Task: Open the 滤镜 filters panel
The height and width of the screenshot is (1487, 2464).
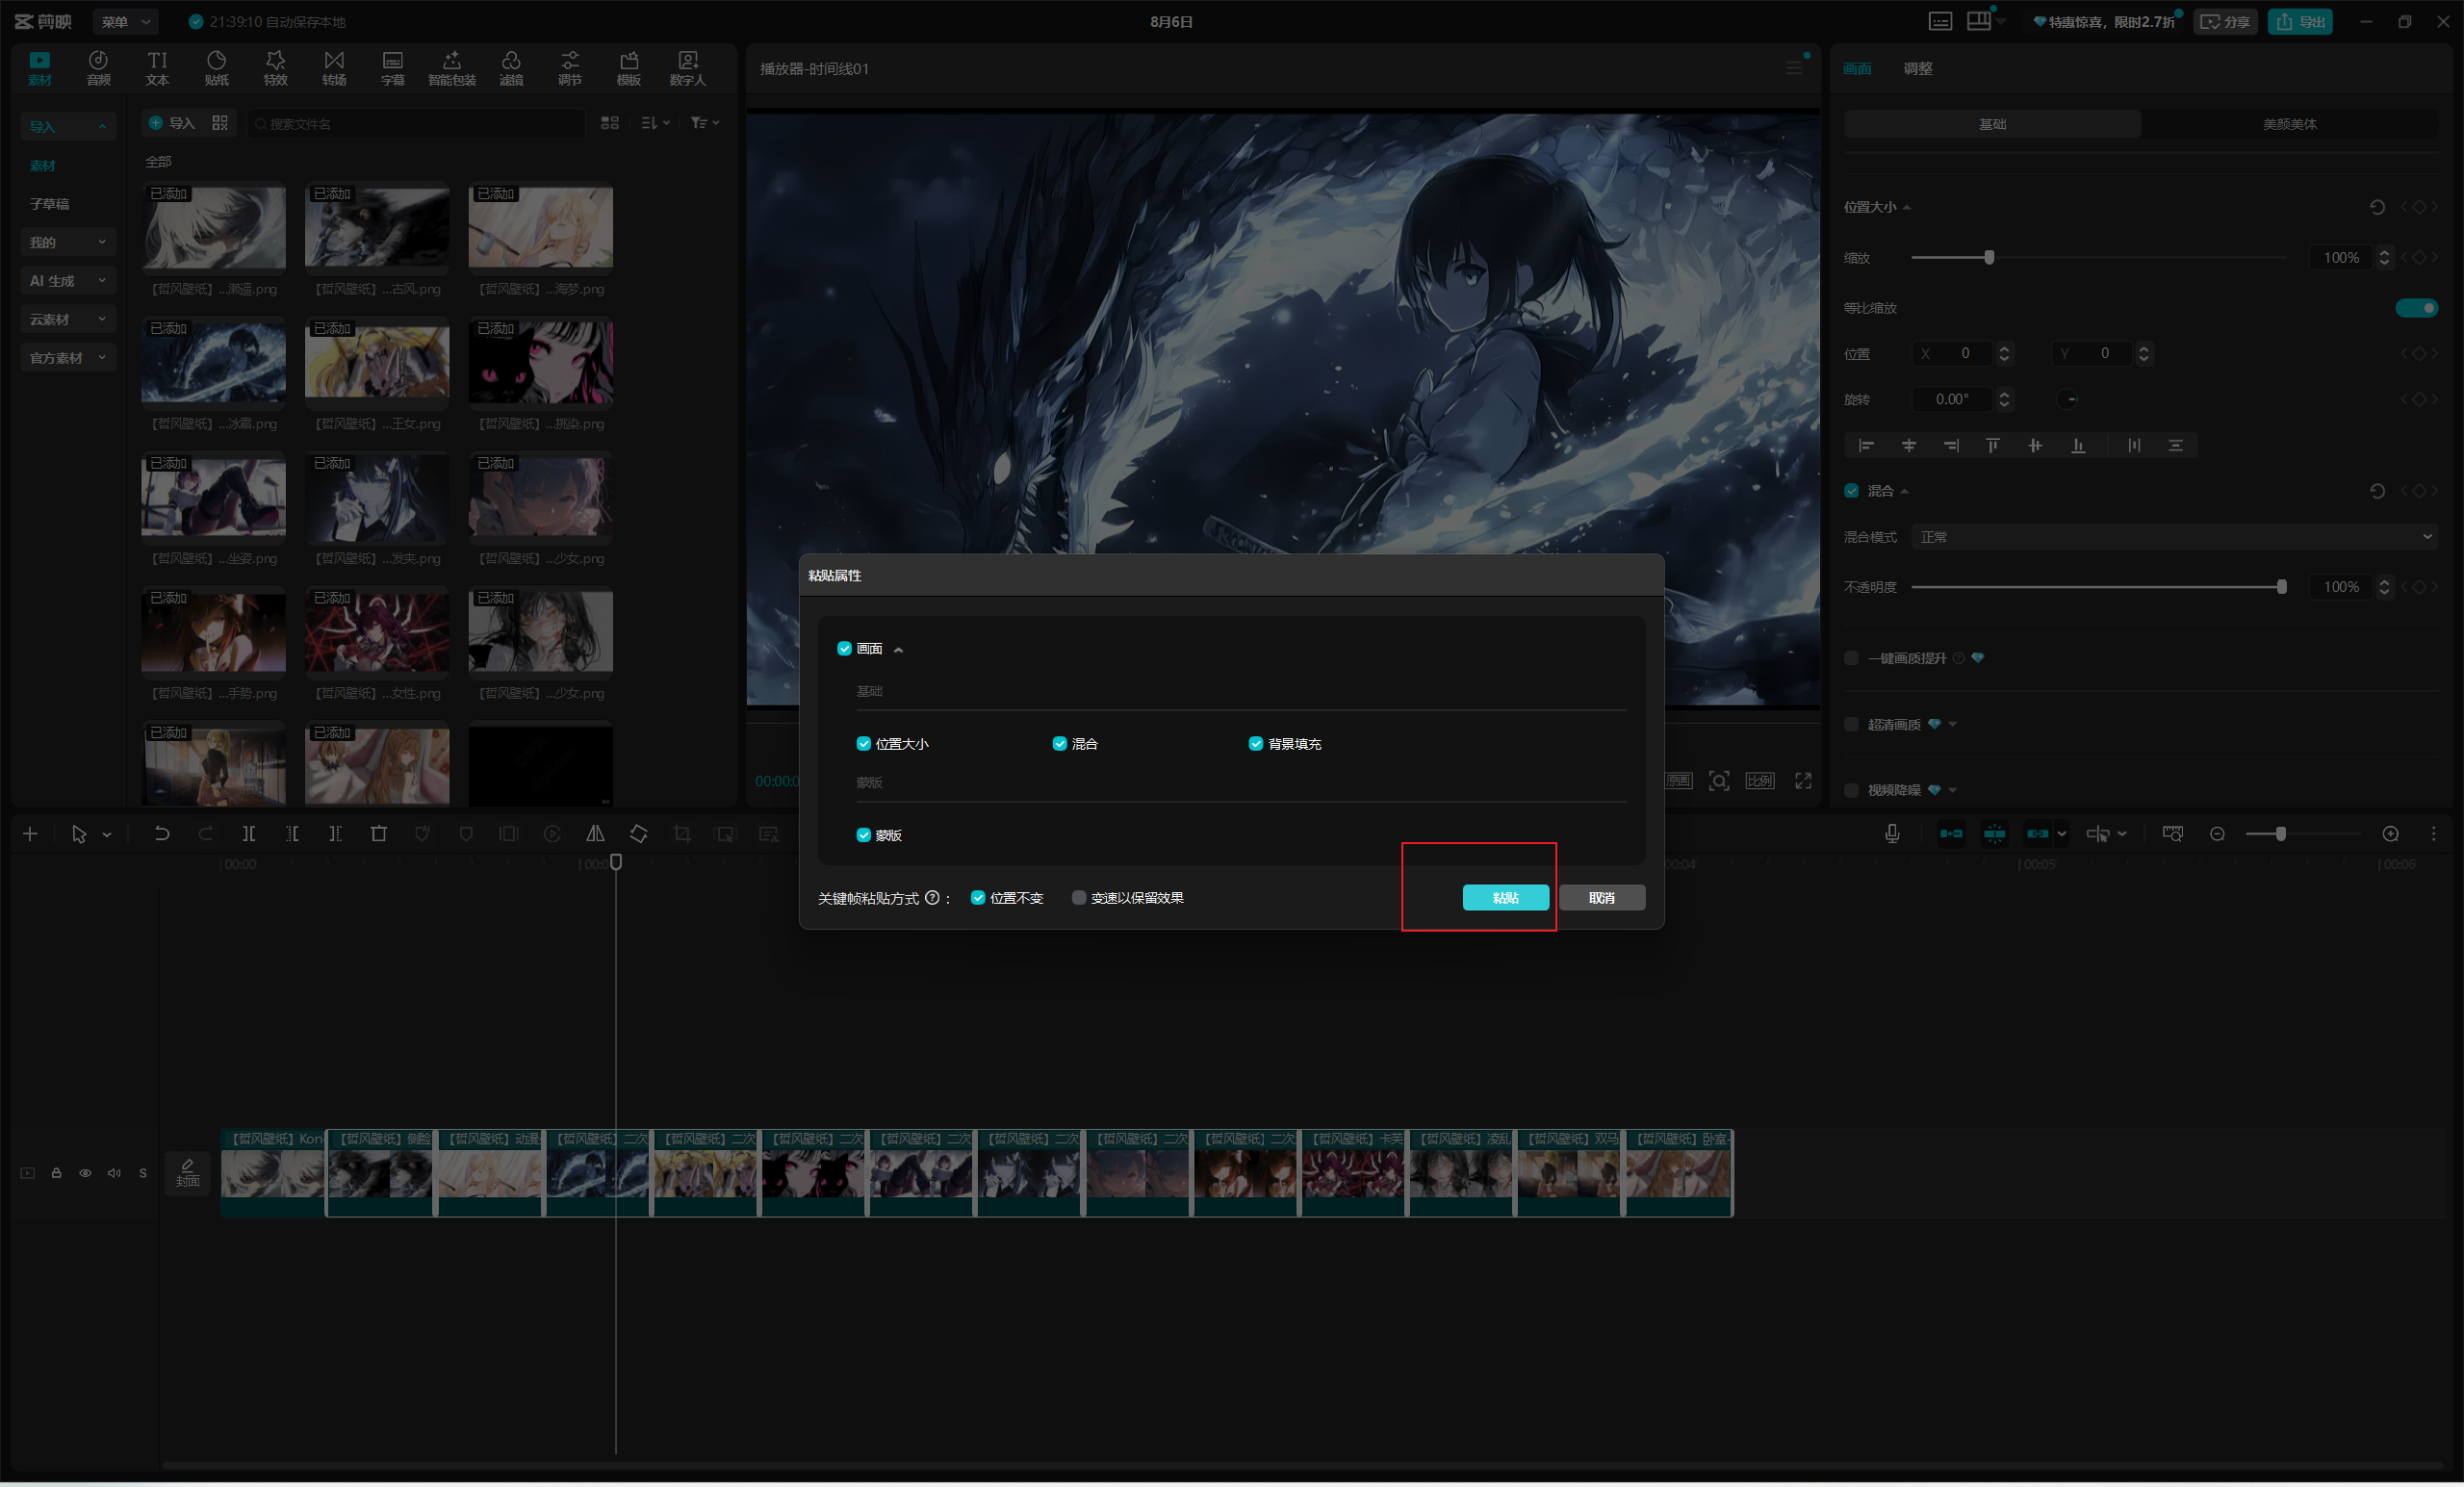Action: (x=511, y=68)
